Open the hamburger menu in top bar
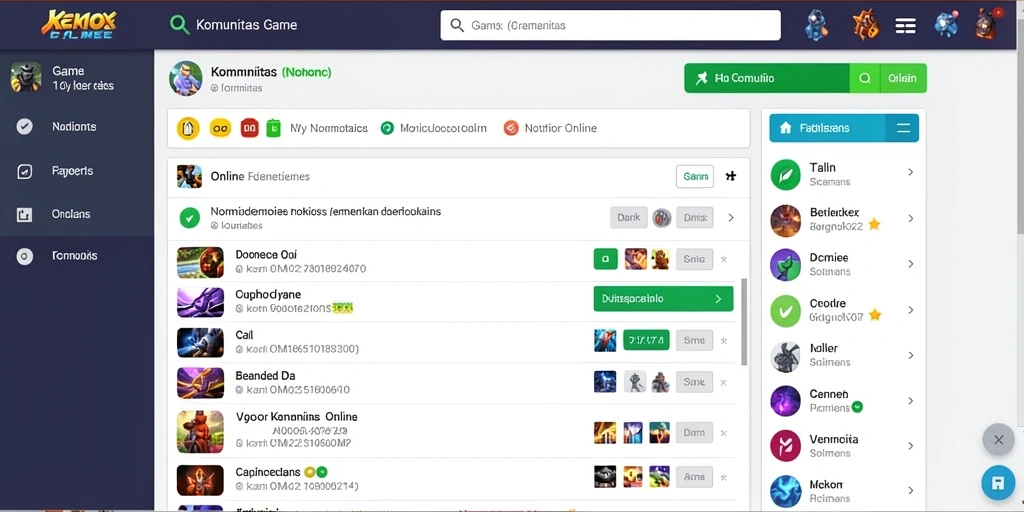The image size is (1024, 512). (x=905, y=25)
